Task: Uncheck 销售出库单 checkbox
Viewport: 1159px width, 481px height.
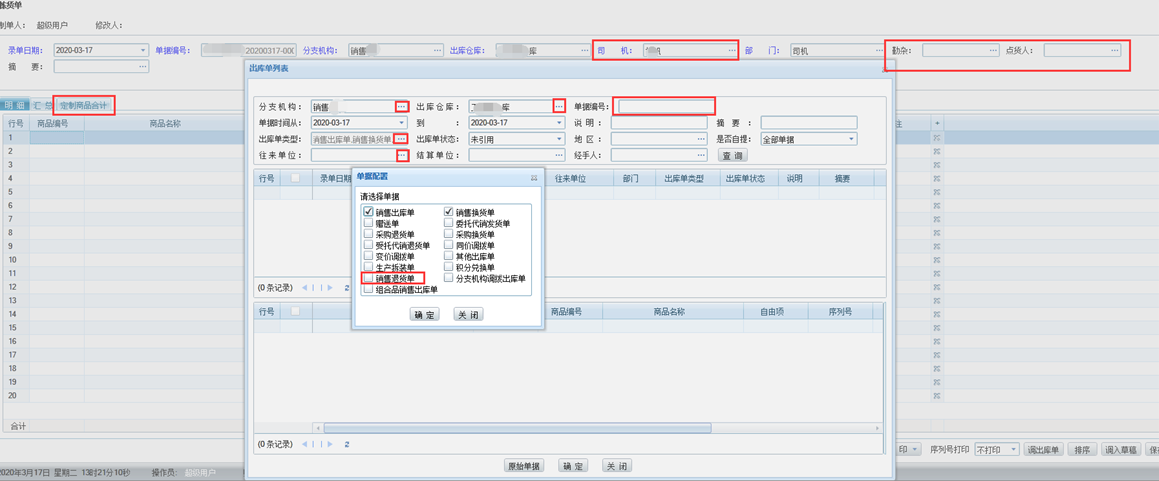Action: [x=369, y=212]
